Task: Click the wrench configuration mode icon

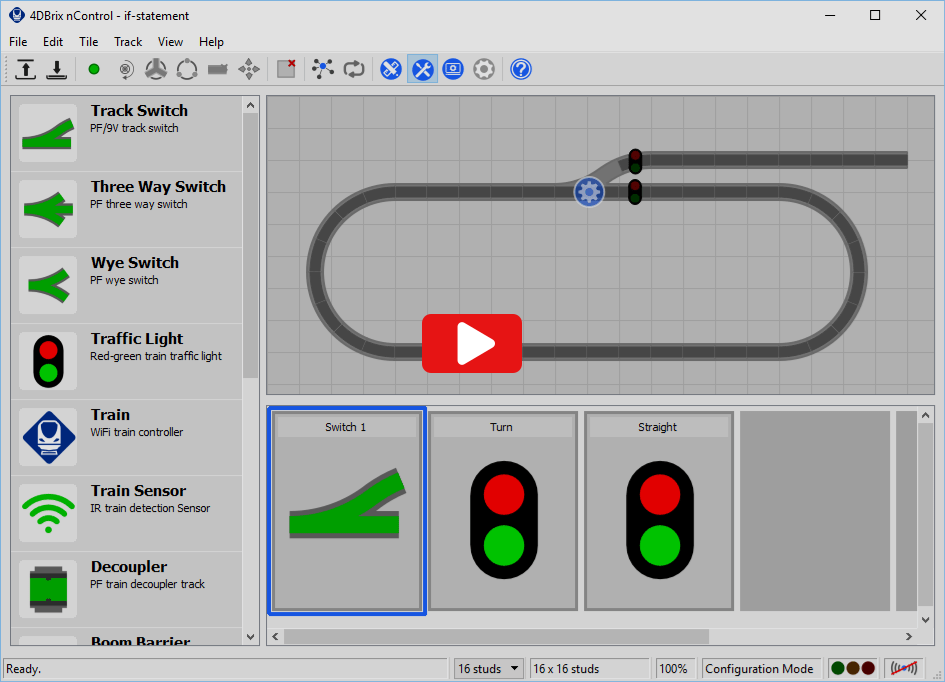Action: click(x=422, y=69)
